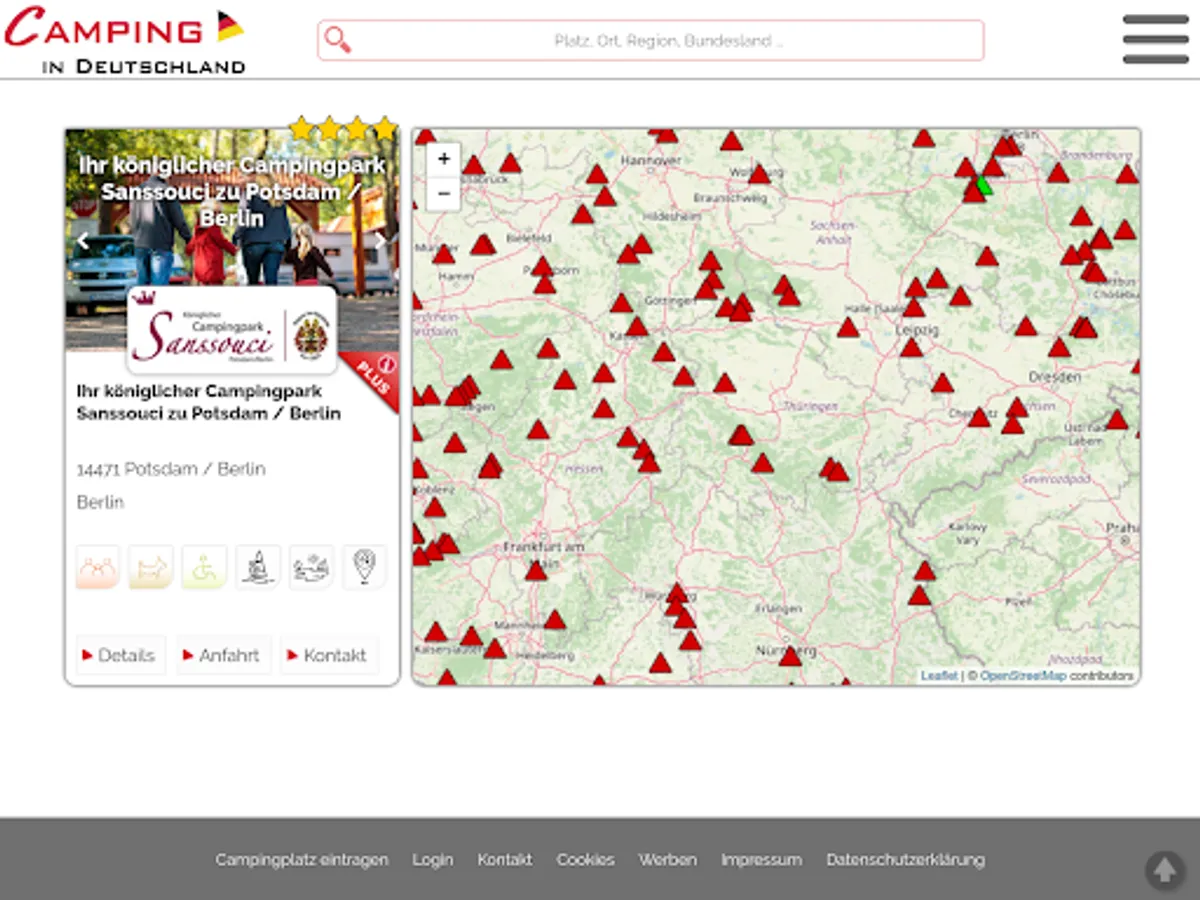Open Kontakt button on the campsite card
Viewport: 1200px width, 900px height.
pyautogui.click(x=328, y=655)
